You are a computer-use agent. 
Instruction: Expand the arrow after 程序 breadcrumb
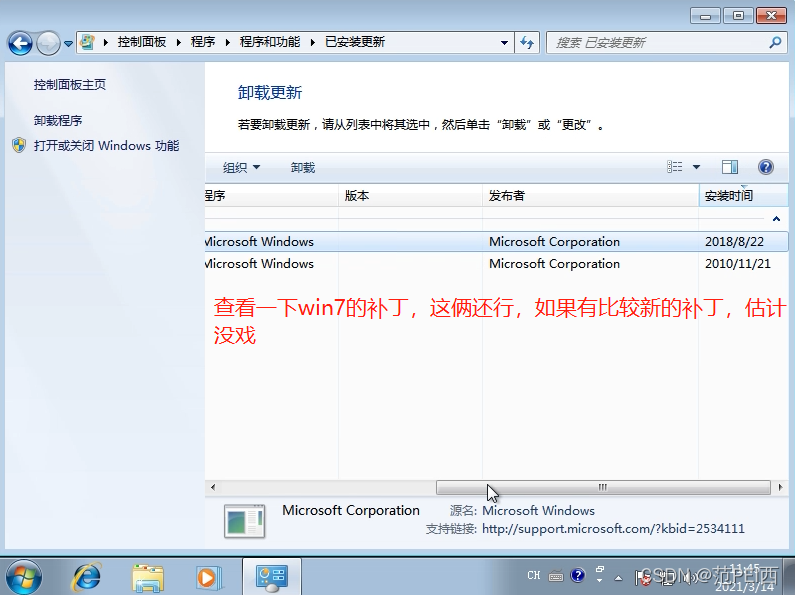pos(228,43)
